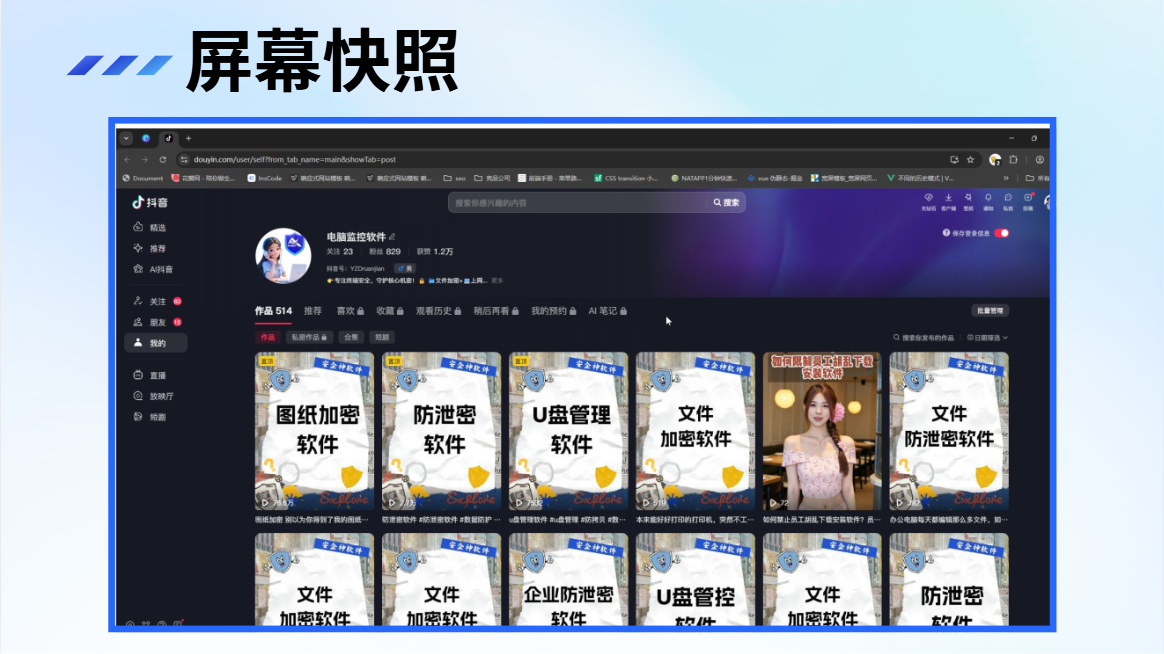Switch to the 喜欢 tab

click(x=350, y=311)
